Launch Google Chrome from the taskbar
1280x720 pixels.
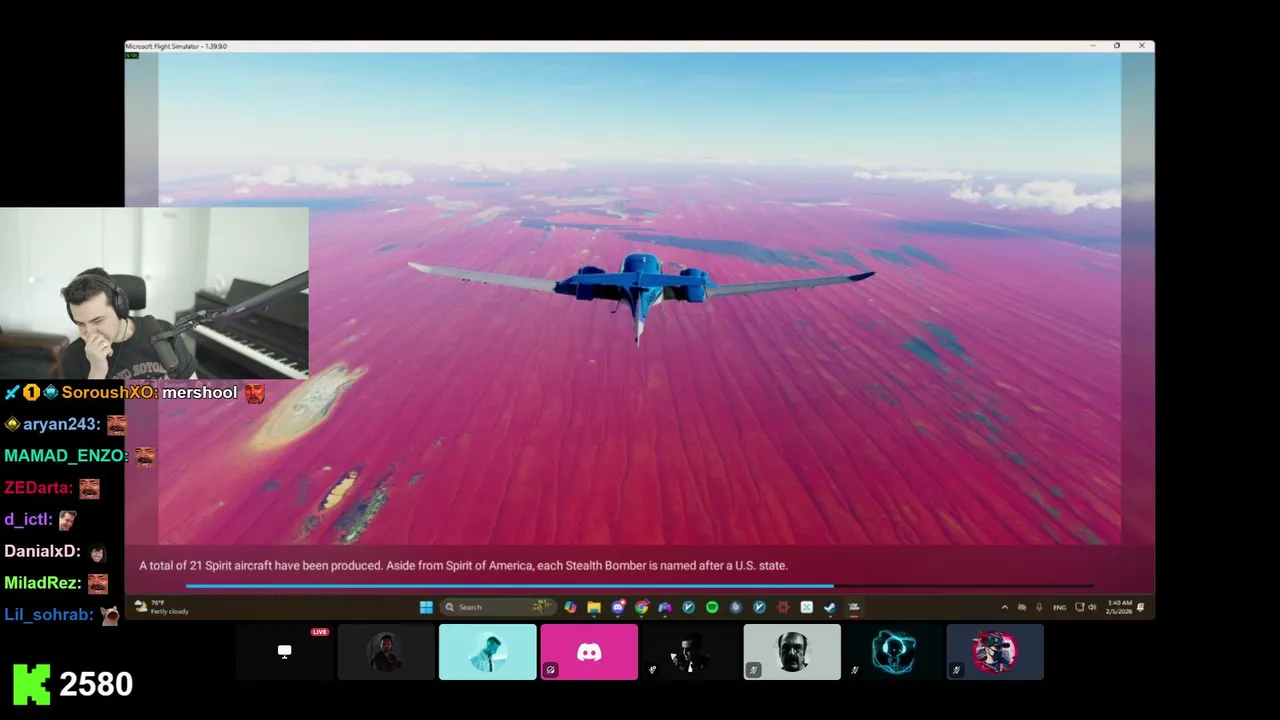click(642, 607)
